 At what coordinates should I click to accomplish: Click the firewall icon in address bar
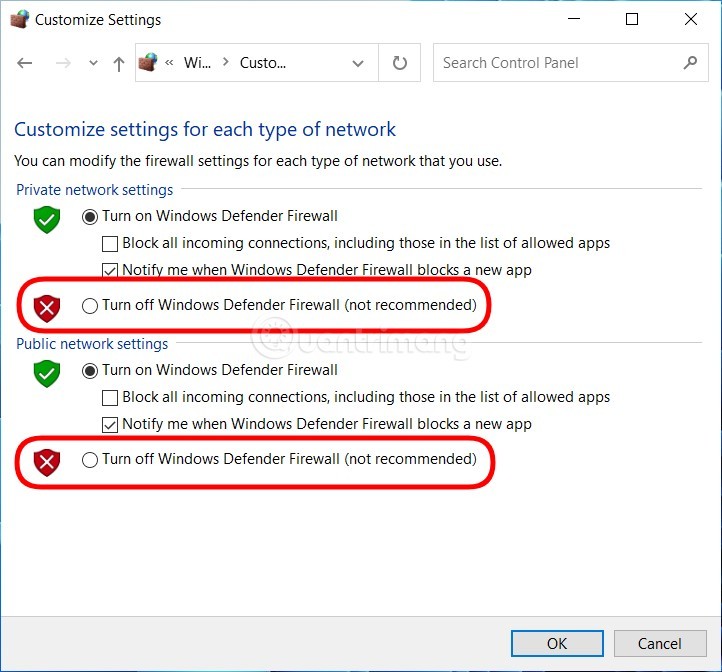click(x=148, y=62)
